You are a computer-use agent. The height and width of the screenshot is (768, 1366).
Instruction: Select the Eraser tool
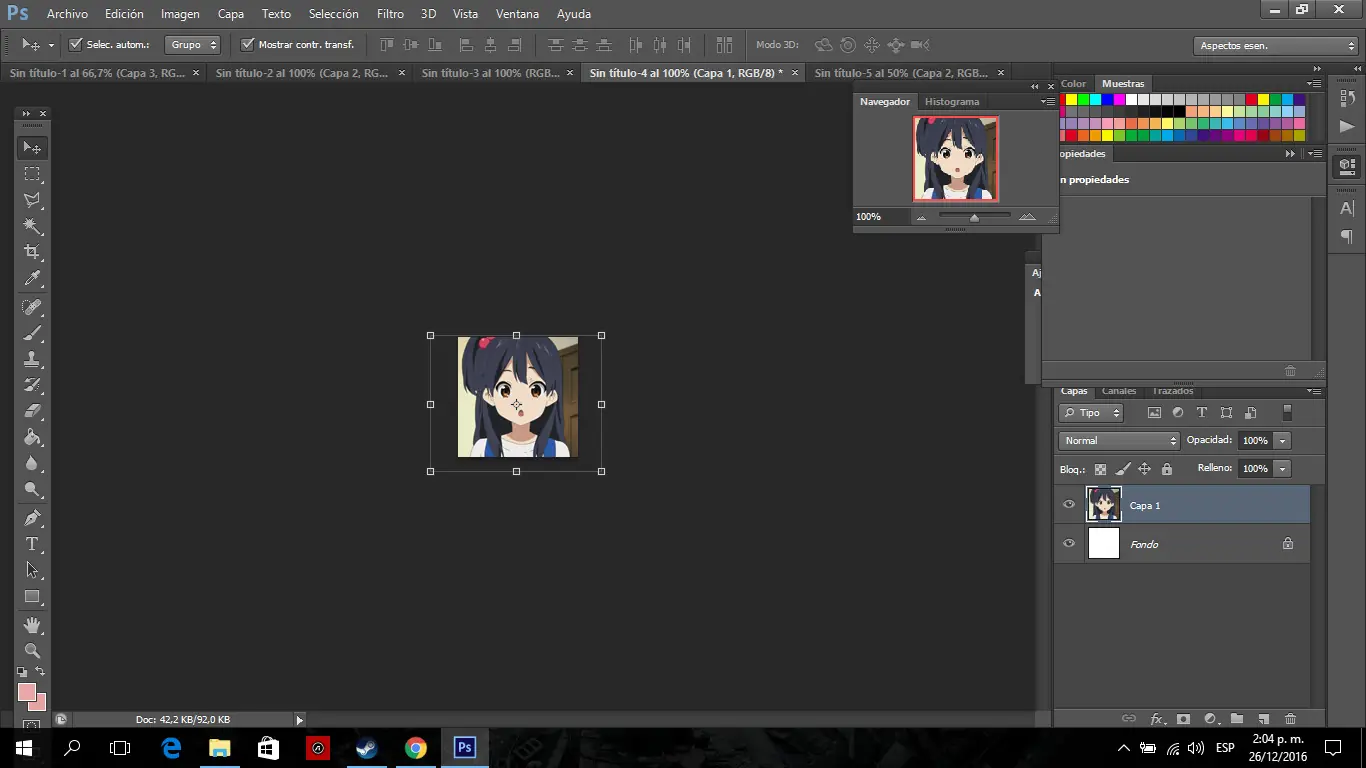pyautogui.click(x=32, y=411)
